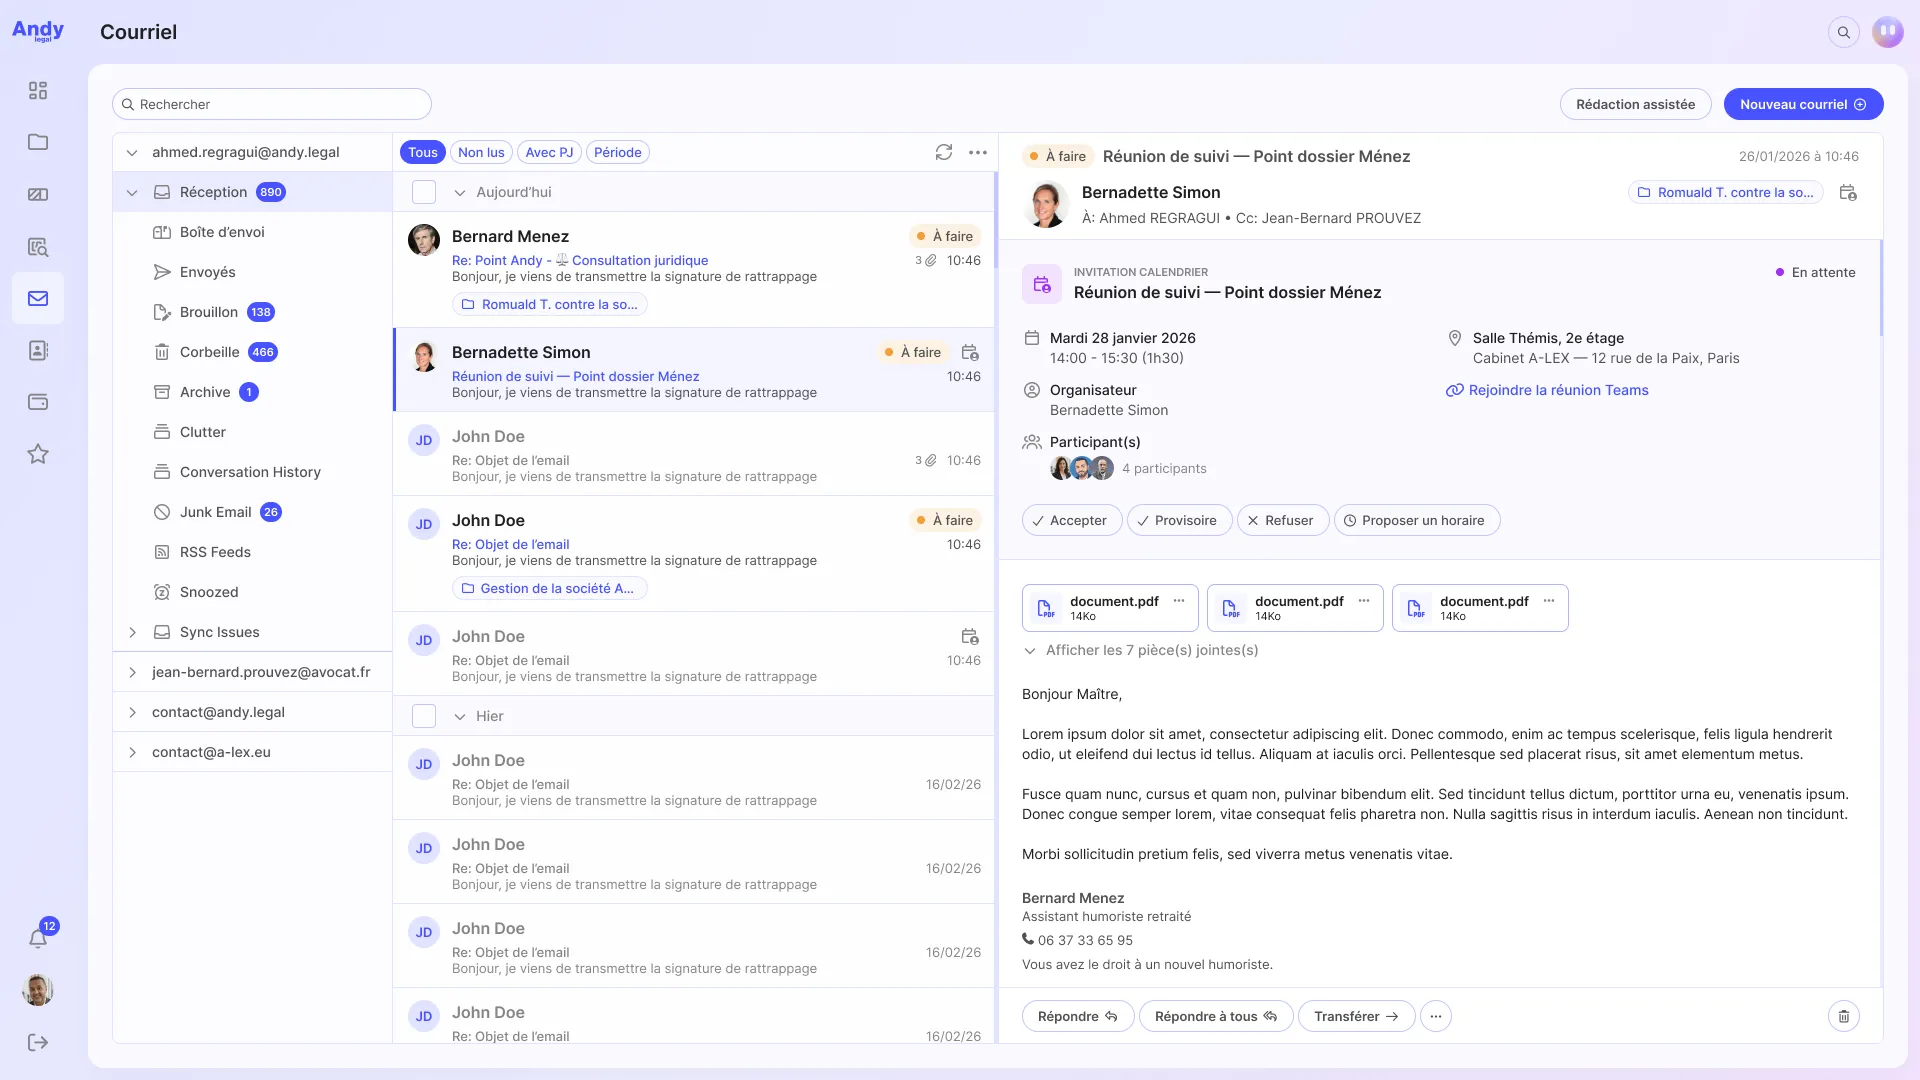This screenshot has width=1920, height=1080.
Task: Expand the contact@andy.legal account
Action: pos(132,712)
